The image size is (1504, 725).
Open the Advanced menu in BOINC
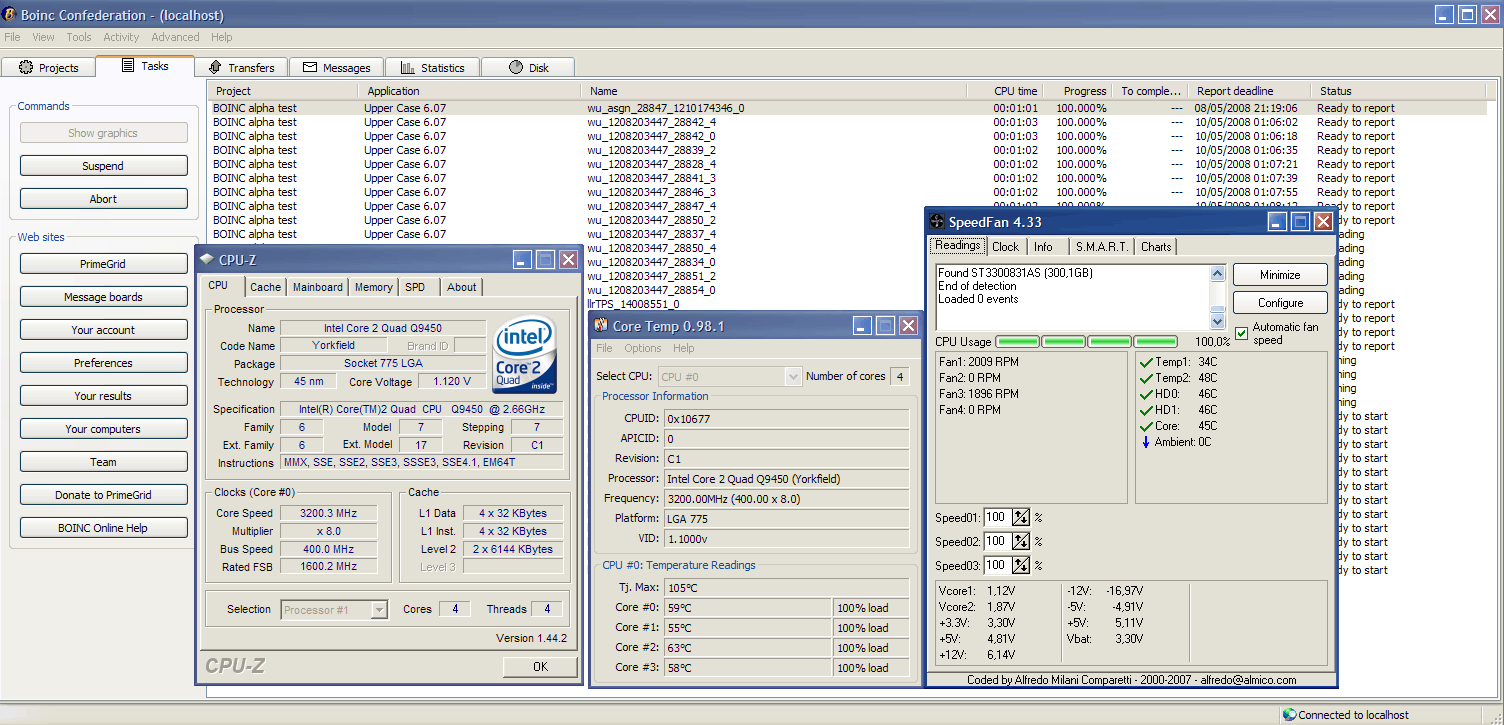click(x=175, y=37)
